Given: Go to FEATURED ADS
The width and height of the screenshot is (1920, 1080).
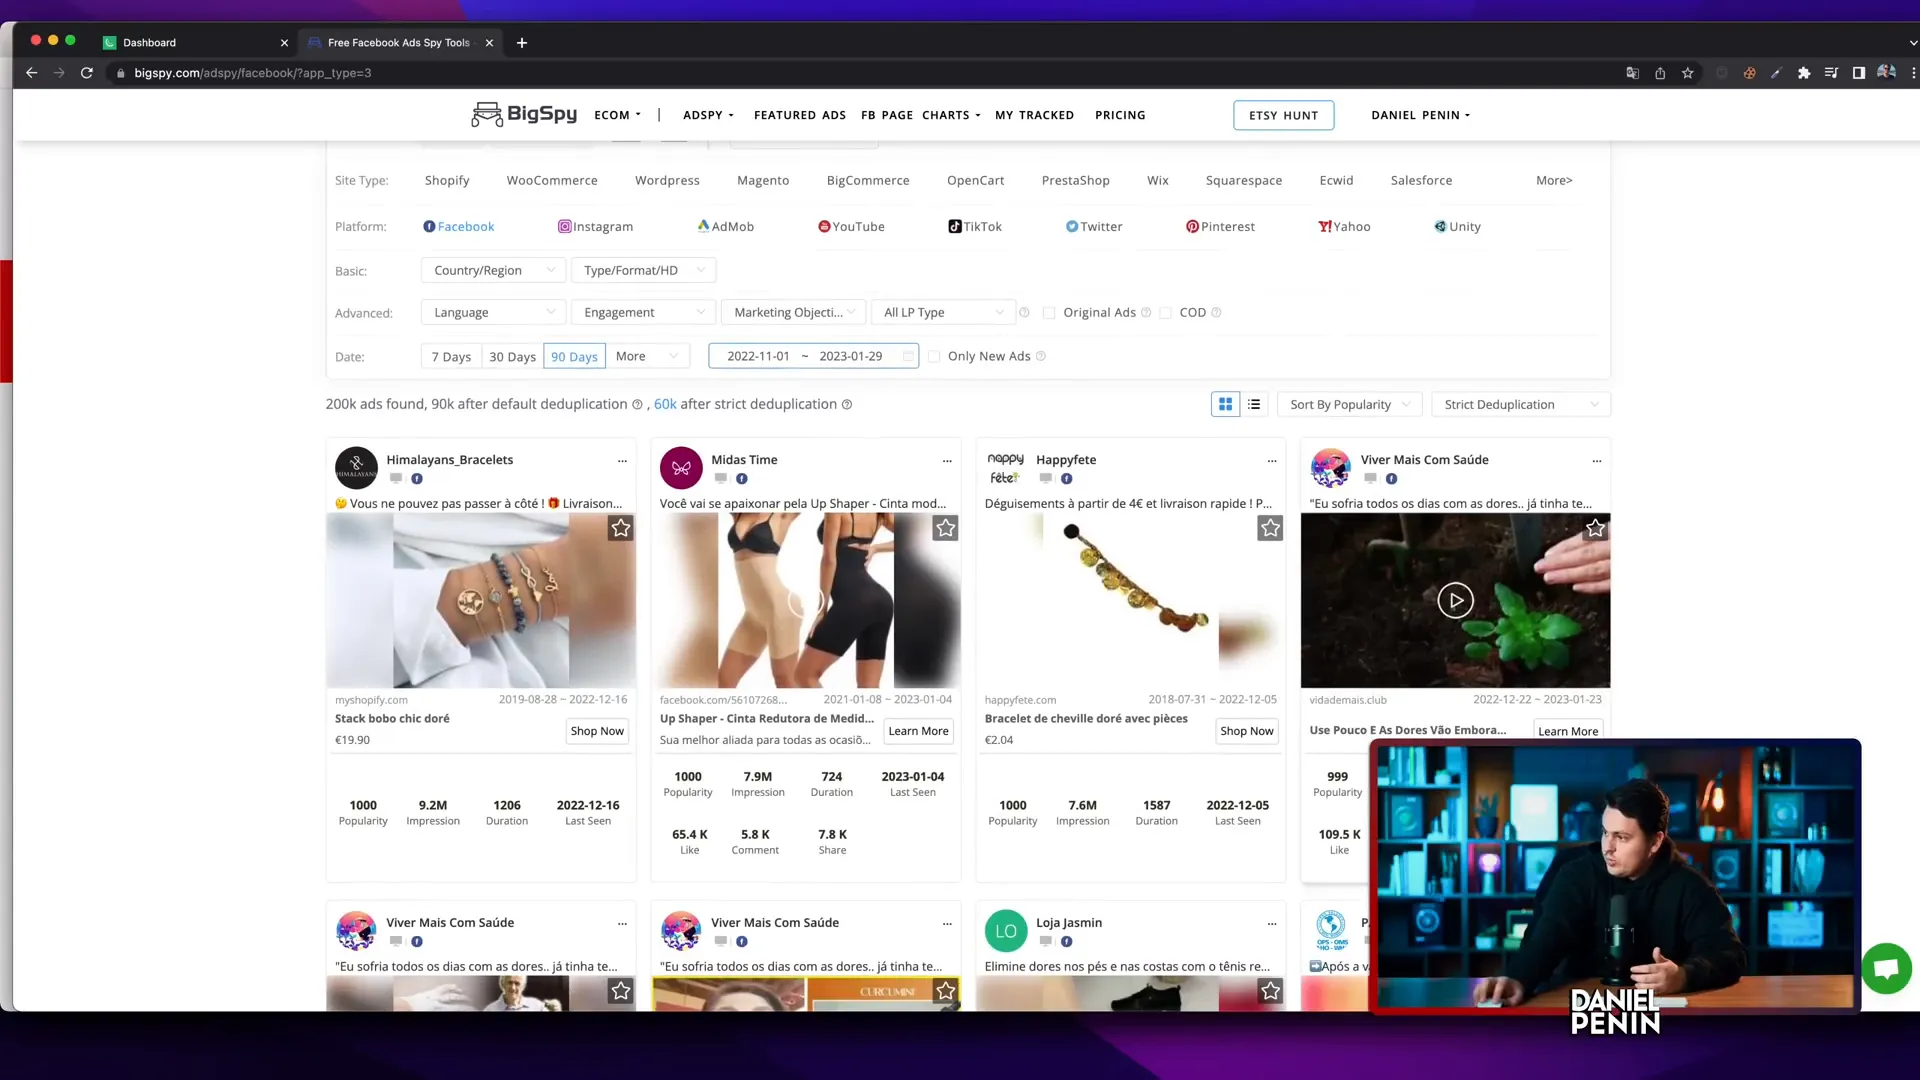Looking at the screenshot, I should [x=800, y=115].
